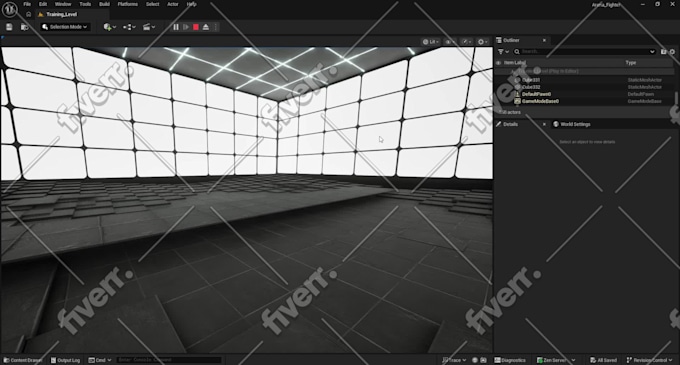Viewport: 680px width, 365px height.
Task: Open the Cmd console type dropdown
Action: tap(100, 360)
